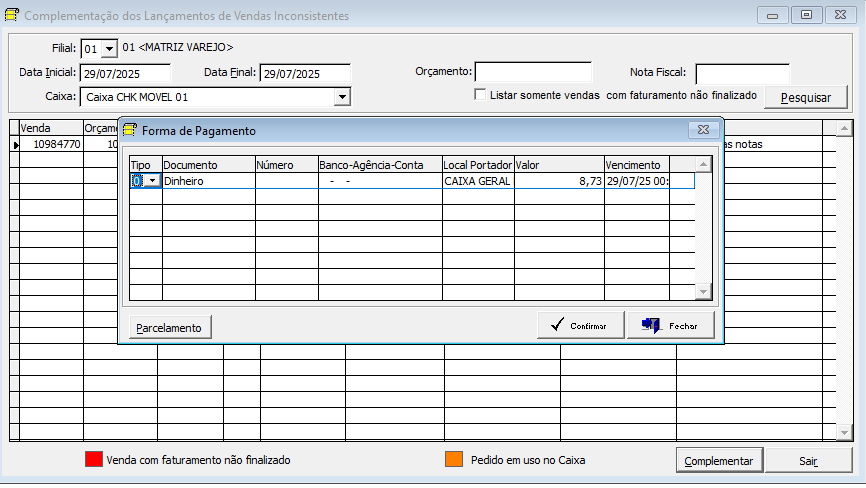This screenshot has height=488, width=866.
Task: Click the Venda column header
Action: 51,128
